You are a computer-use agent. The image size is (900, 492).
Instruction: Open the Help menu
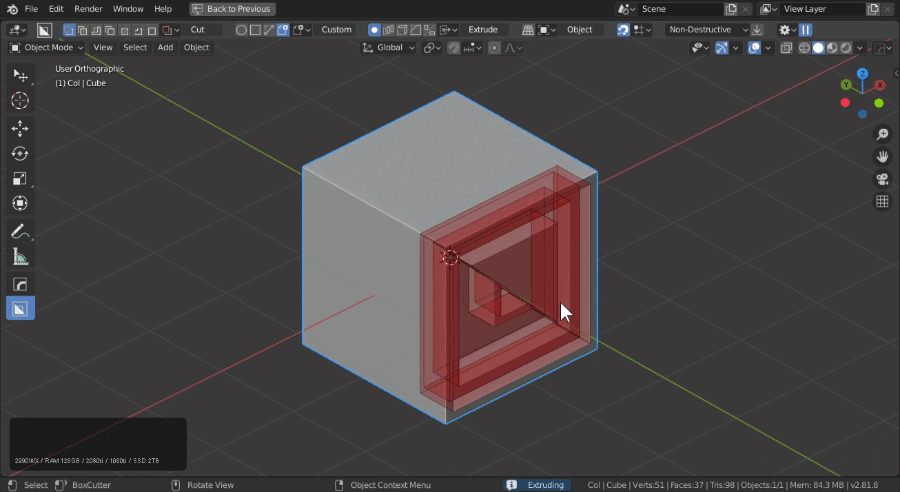pyautogui.click(x=163, y=9)
